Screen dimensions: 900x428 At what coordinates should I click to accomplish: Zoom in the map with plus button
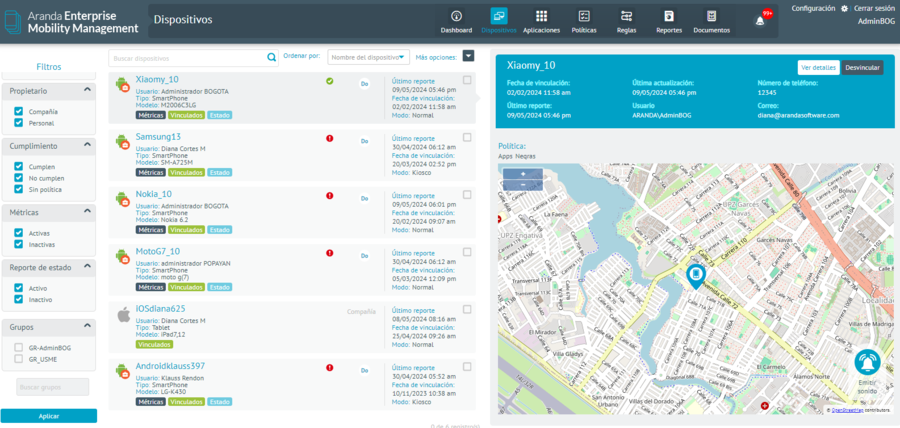click(x=522, y=173)
